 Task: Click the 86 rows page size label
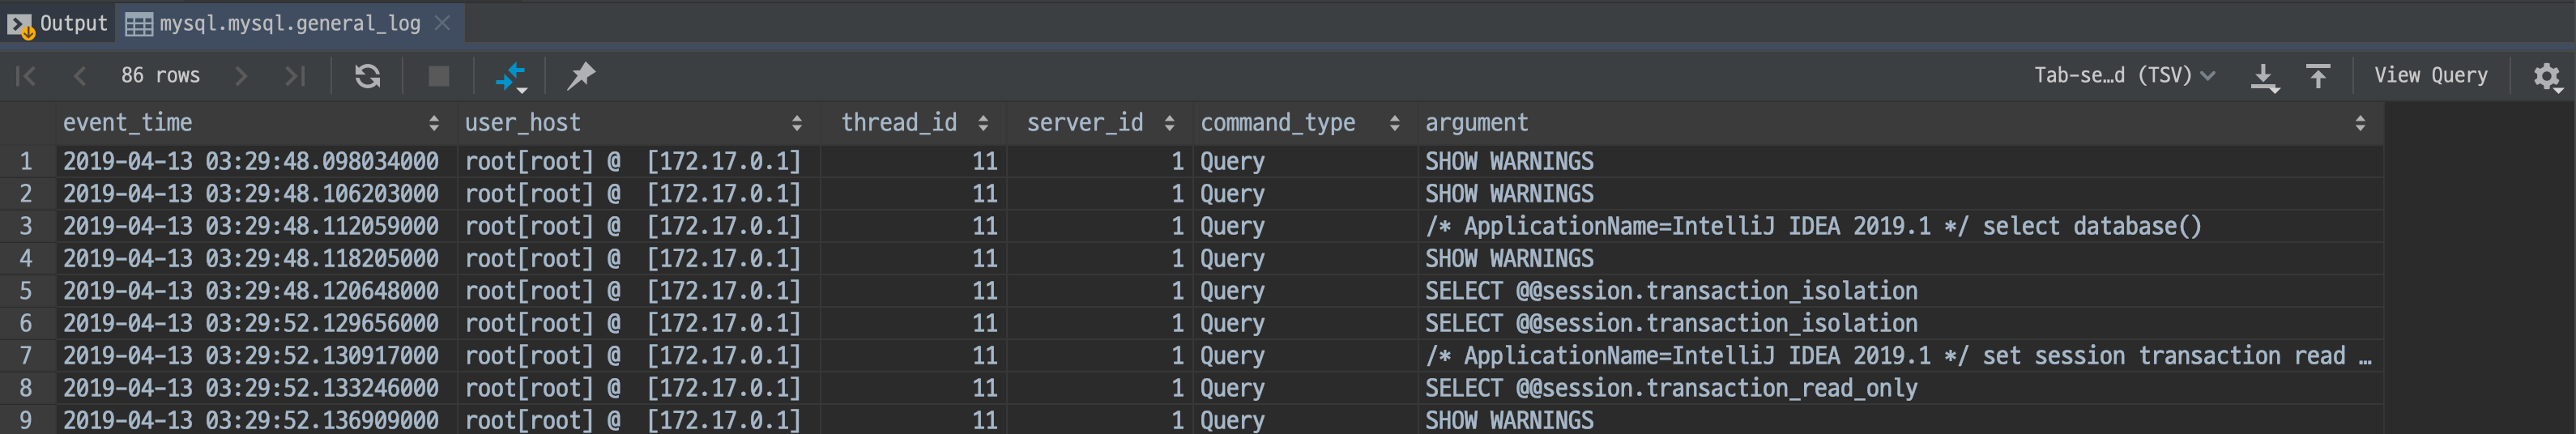pos(160,76)
